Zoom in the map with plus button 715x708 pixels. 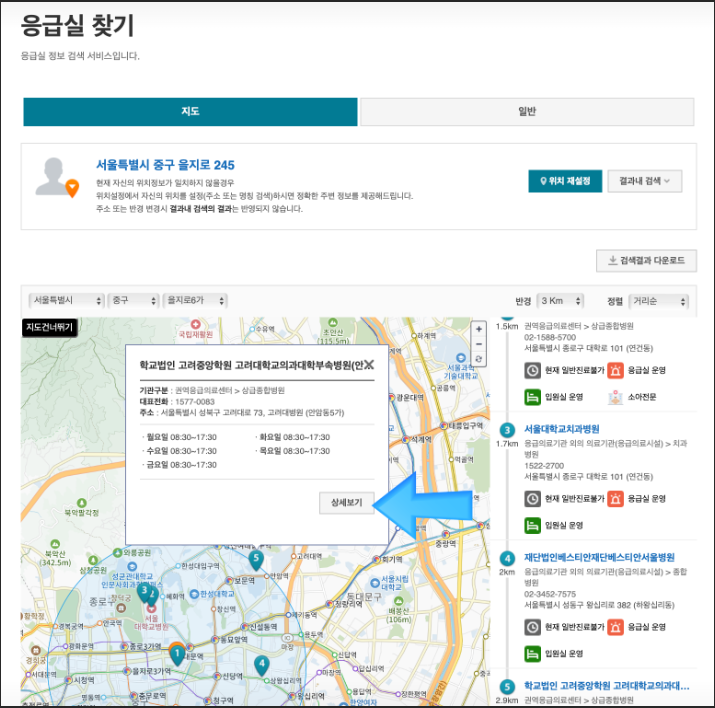pyautogui.click(x=479, y=329)
